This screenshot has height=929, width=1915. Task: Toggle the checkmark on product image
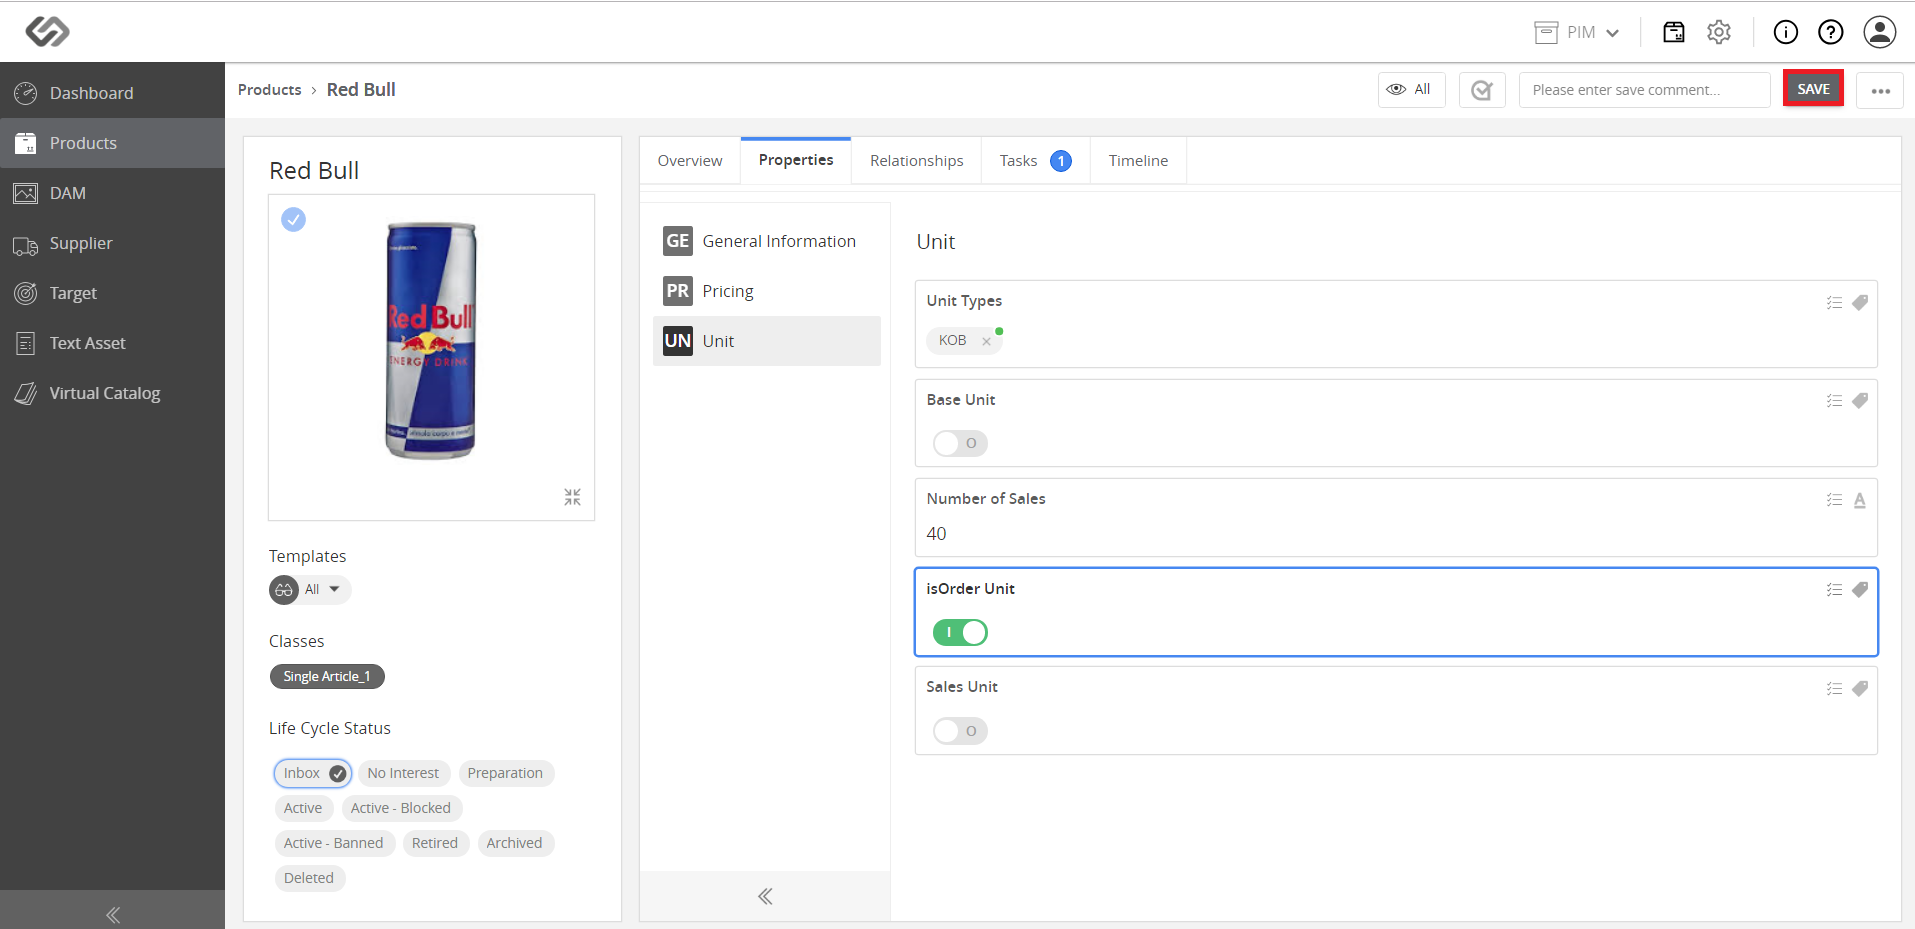pyautogui.click(x=293, y=219)
